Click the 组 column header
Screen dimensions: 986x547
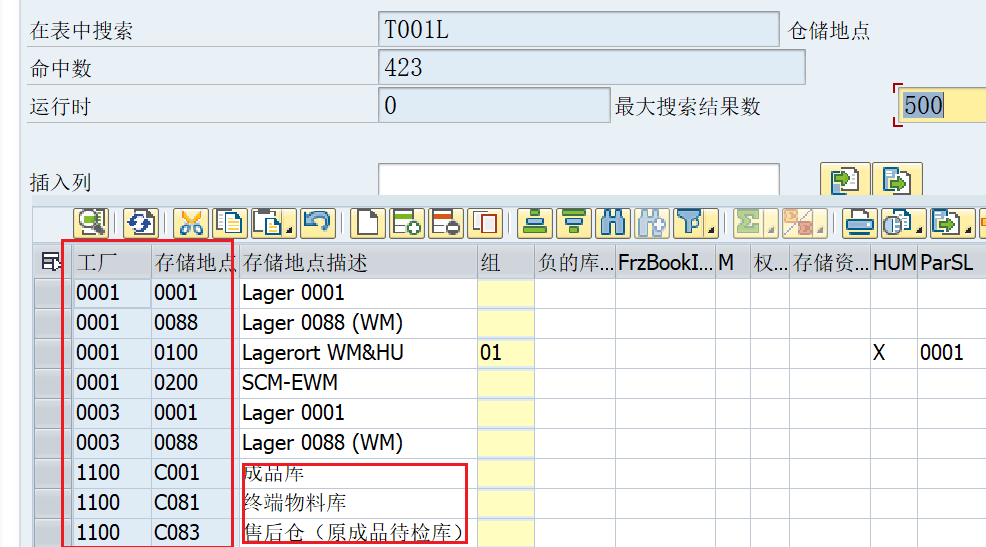(x=506, y=262)
